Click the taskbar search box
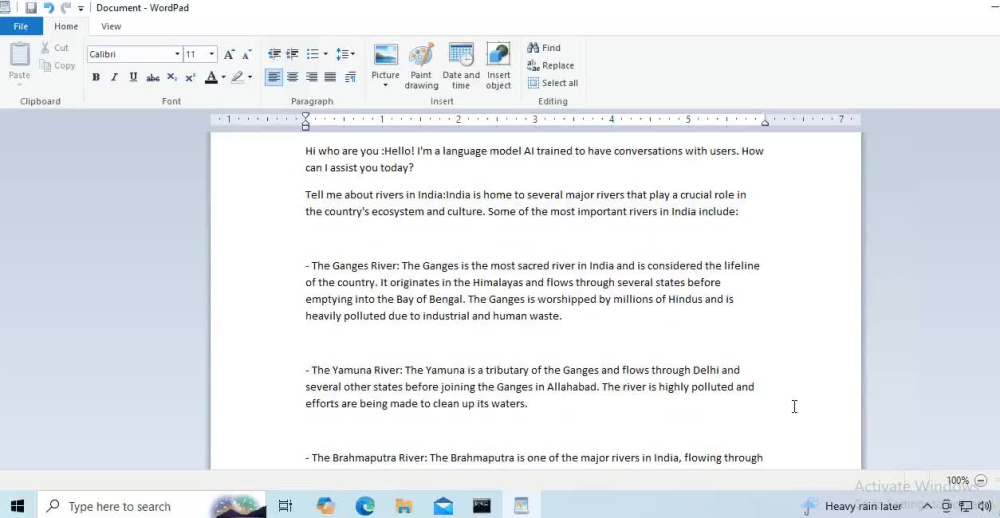Image resolution: width=1000 pixels, height=518 pixels. 152,506
